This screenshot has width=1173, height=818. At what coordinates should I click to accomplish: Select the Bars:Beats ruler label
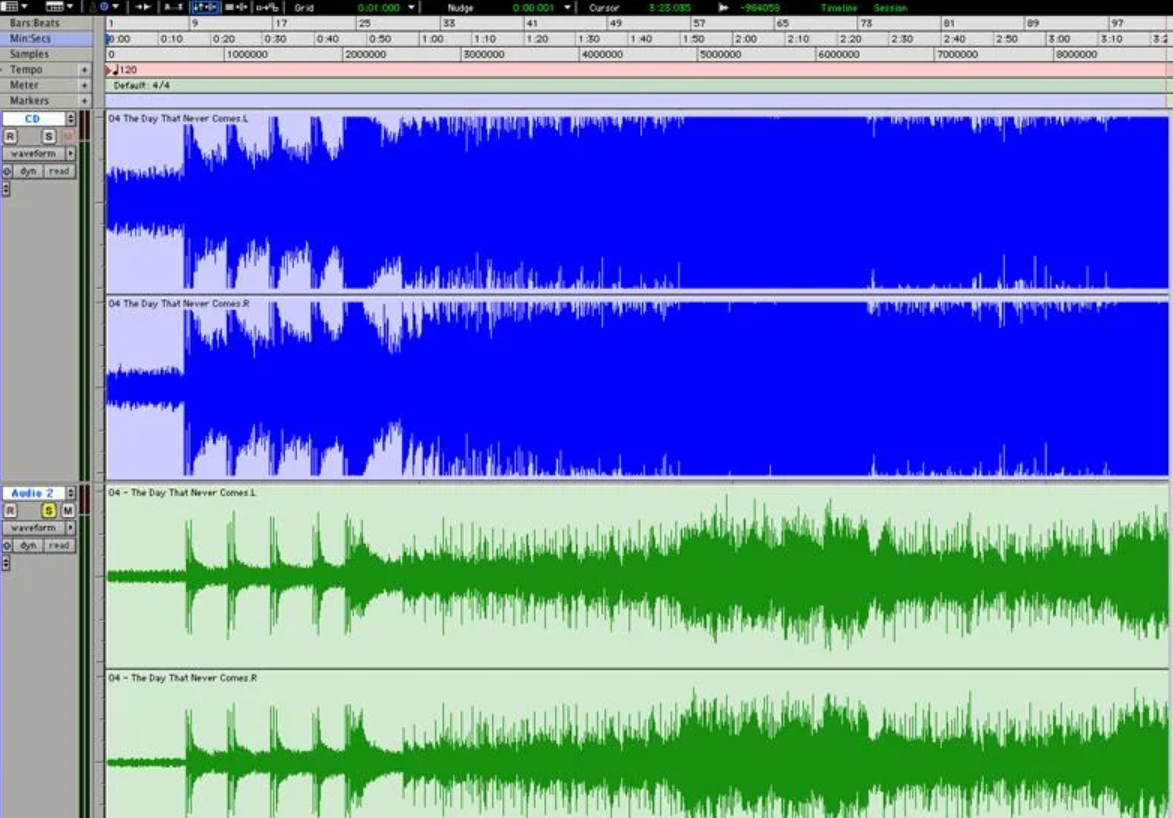36,22
